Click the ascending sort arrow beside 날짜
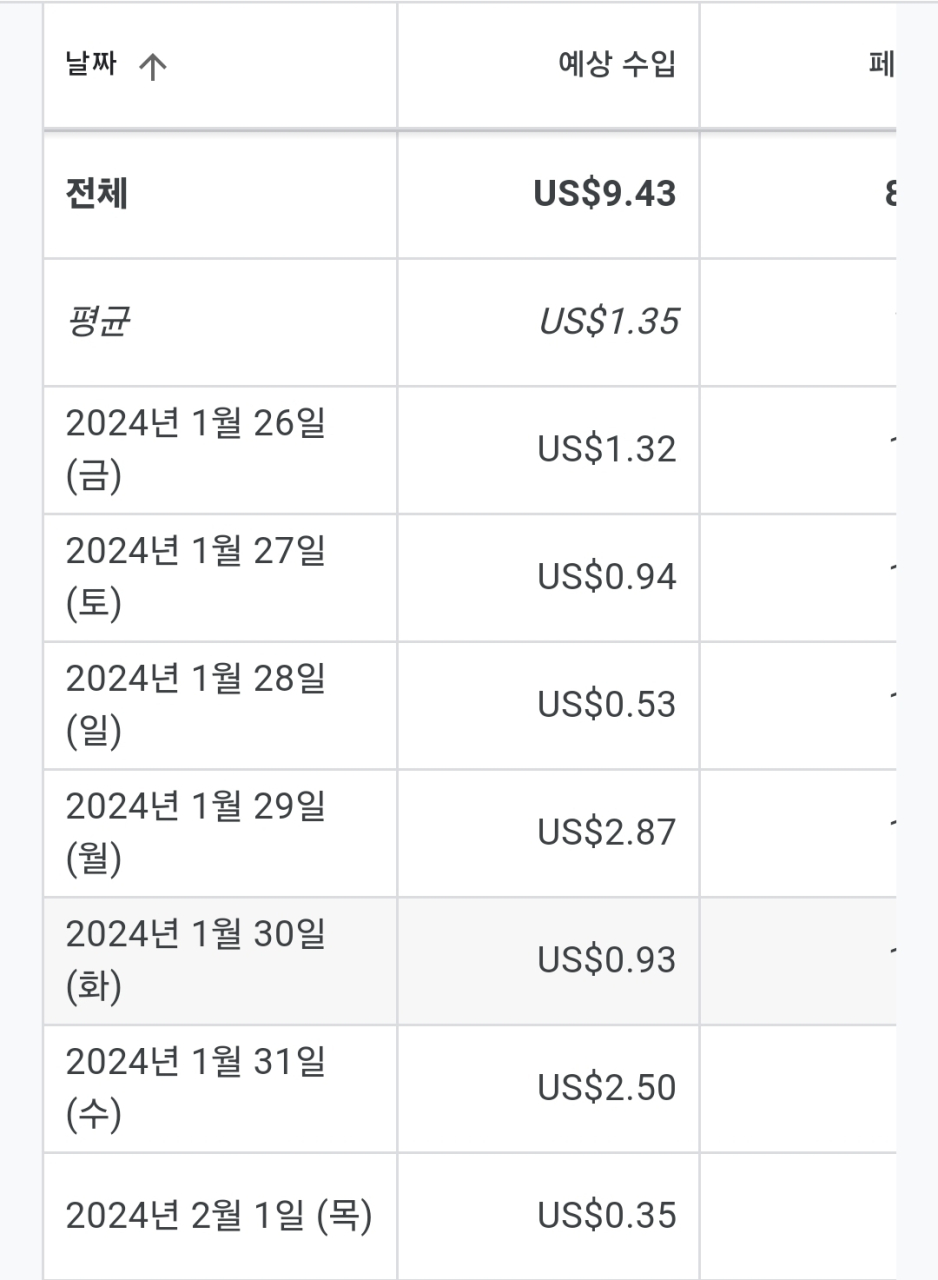938x1280 pixels. pos(152,68)
